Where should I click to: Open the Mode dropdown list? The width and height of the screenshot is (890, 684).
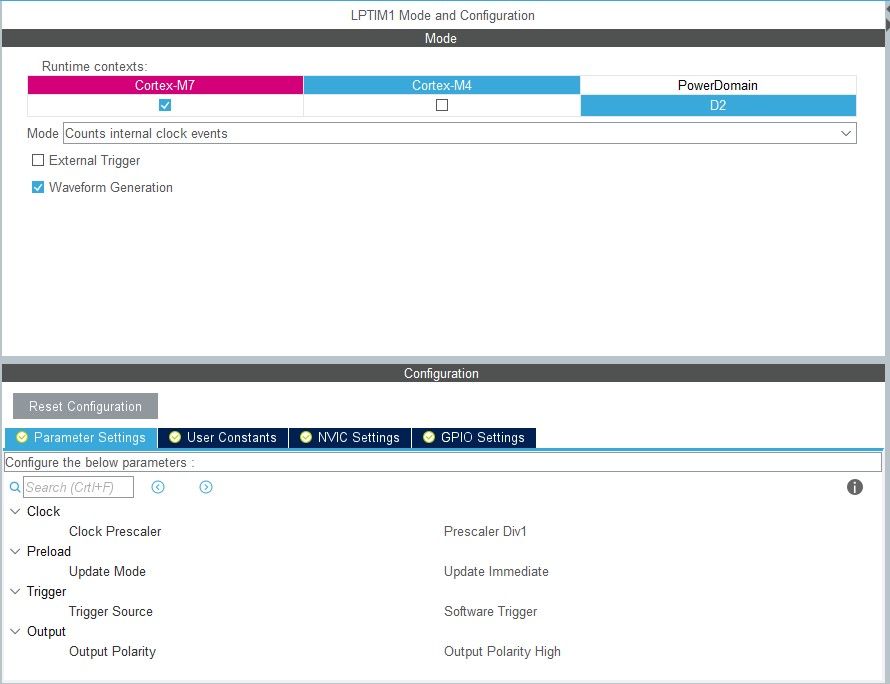460,133
